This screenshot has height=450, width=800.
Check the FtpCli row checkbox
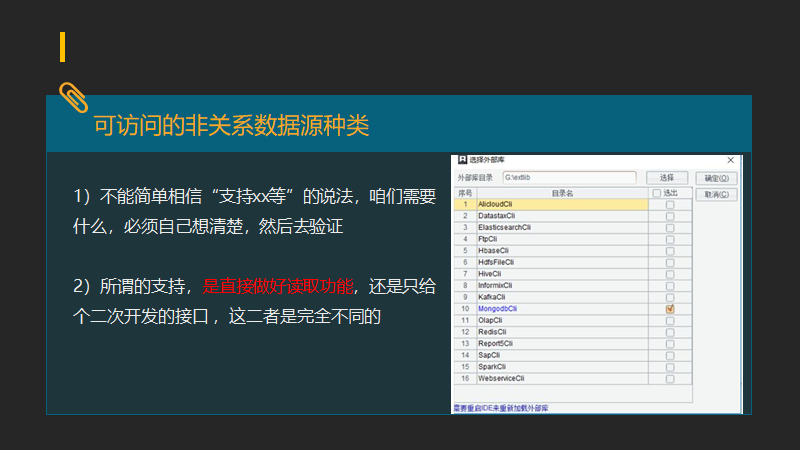pyautogui.click(x=670, y=239)
